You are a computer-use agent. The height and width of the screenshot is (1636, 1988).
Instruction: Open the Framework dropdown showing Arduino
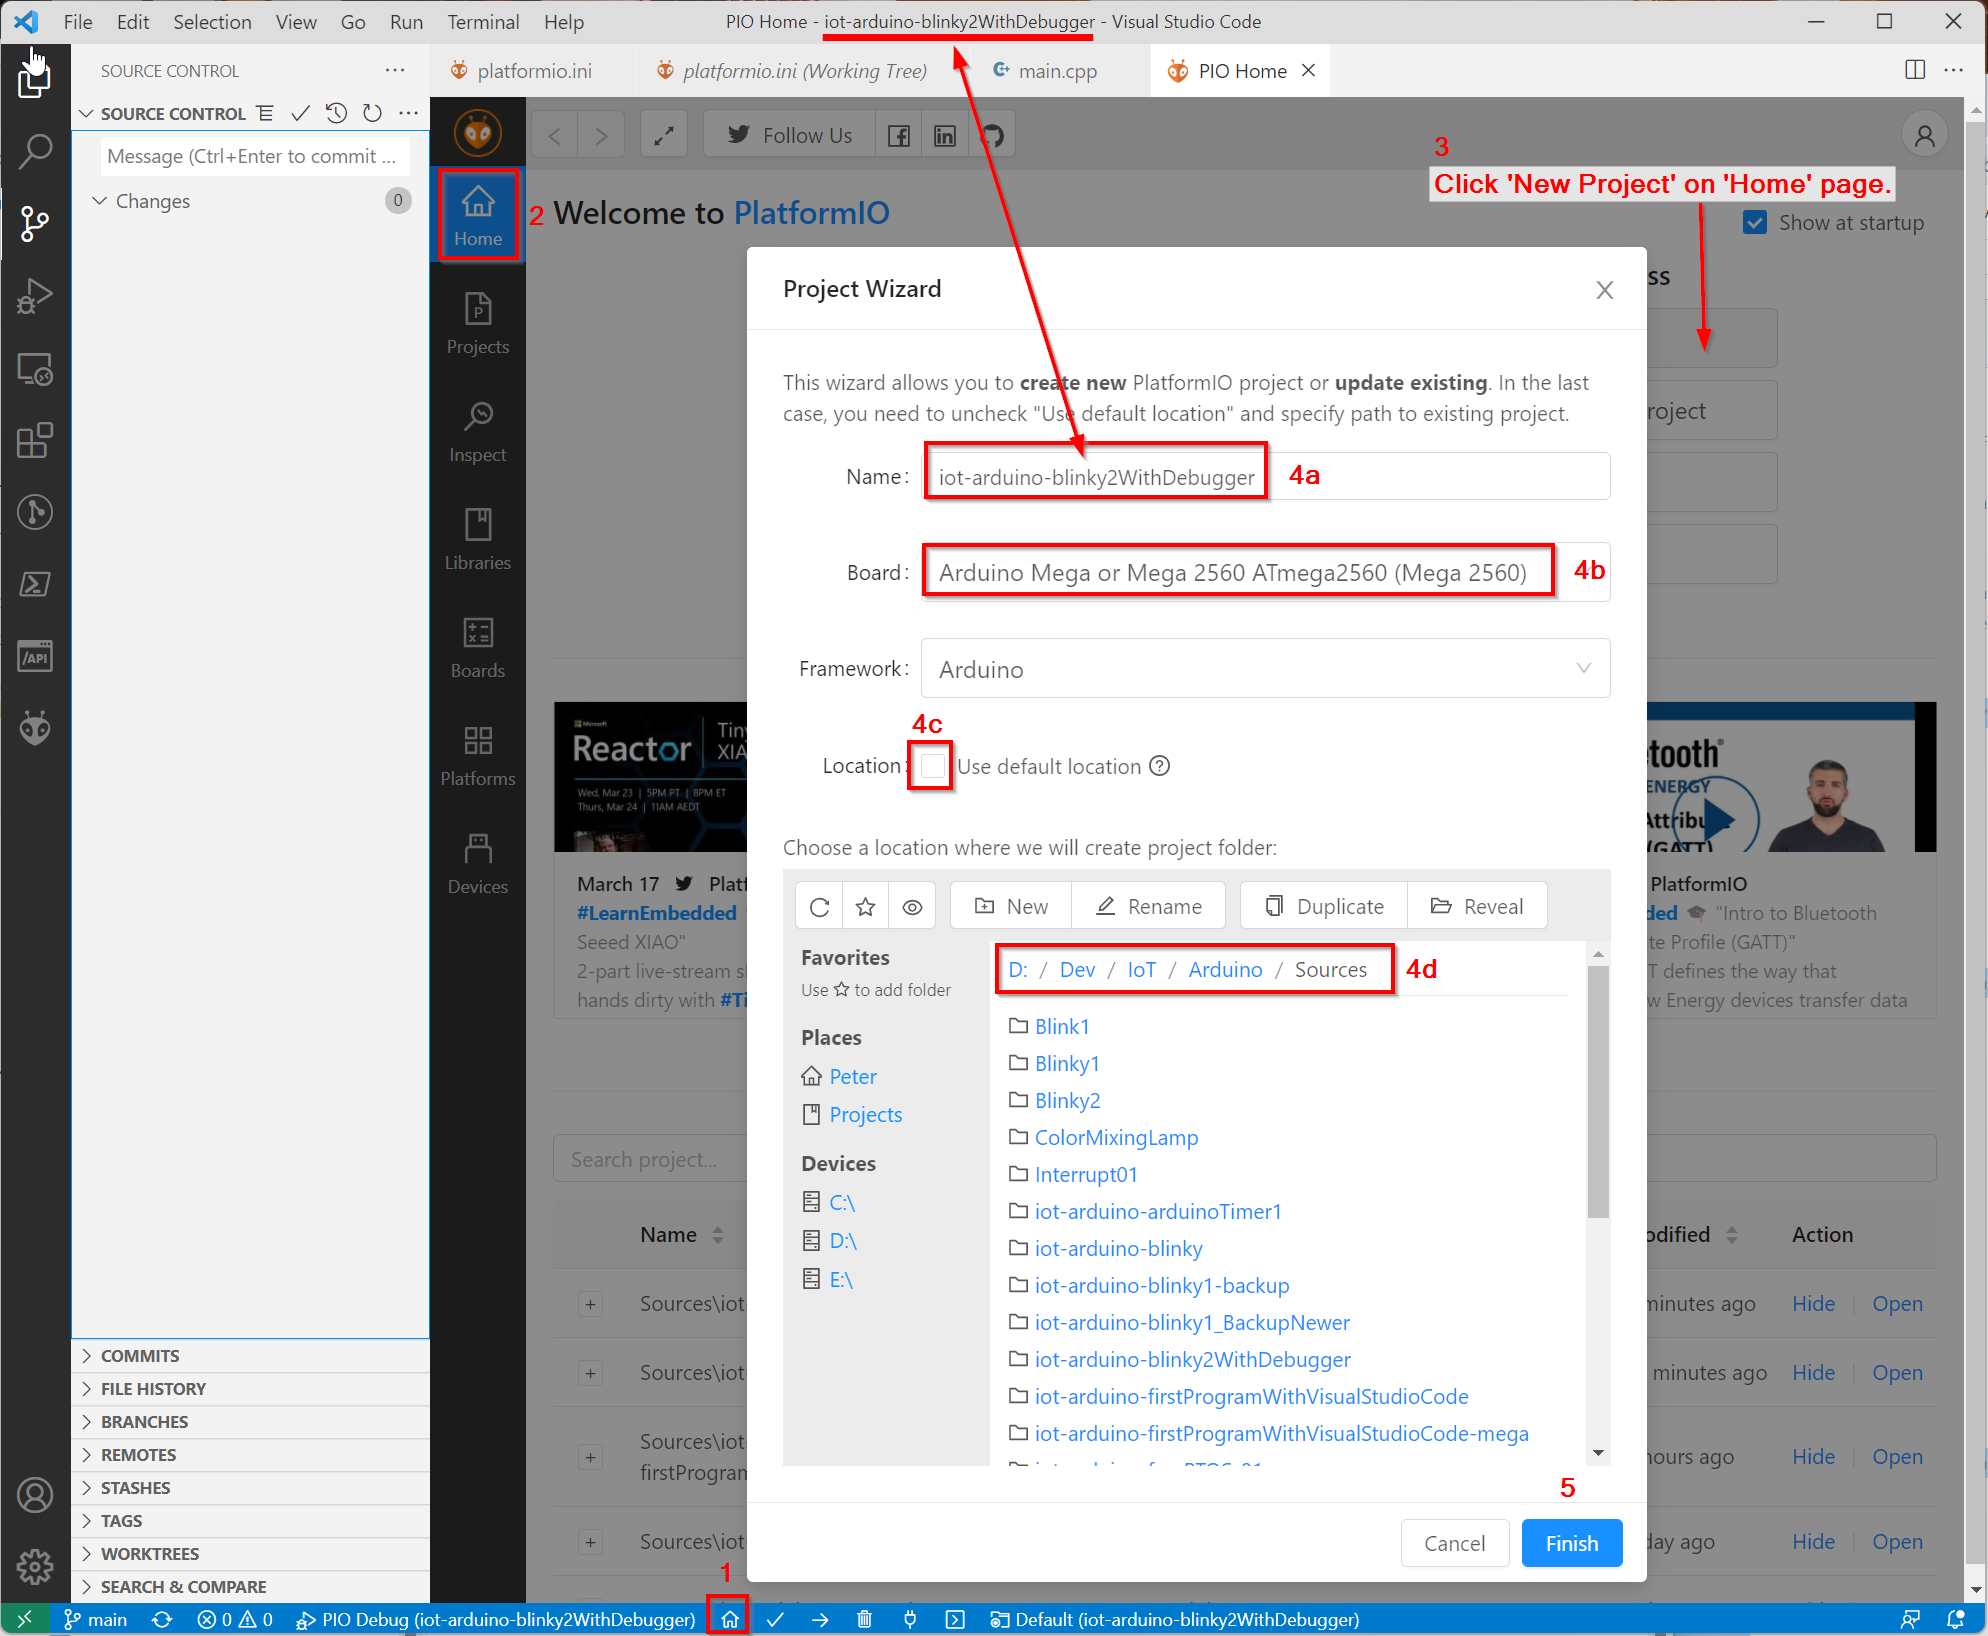click(1265, 668)
